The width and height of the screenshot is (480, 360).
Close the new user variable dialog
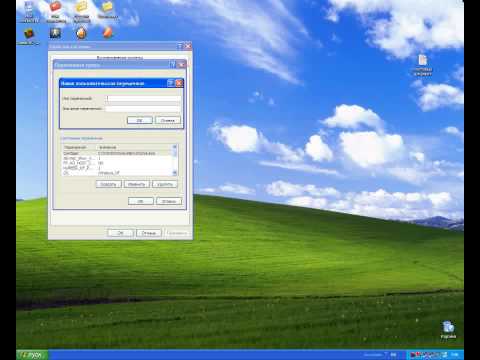[x=179, y=83]
